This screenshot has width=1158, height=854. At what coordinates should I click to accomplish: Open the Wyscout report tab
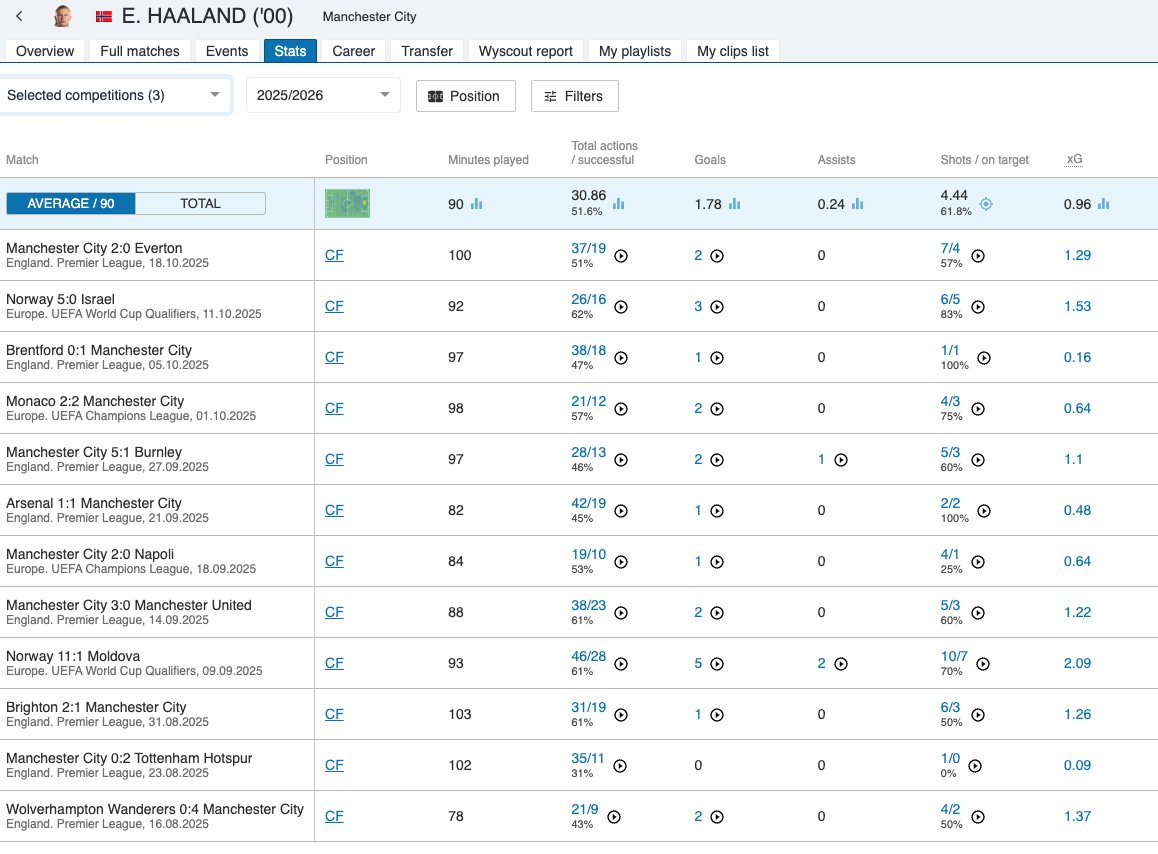click(526, 51)
